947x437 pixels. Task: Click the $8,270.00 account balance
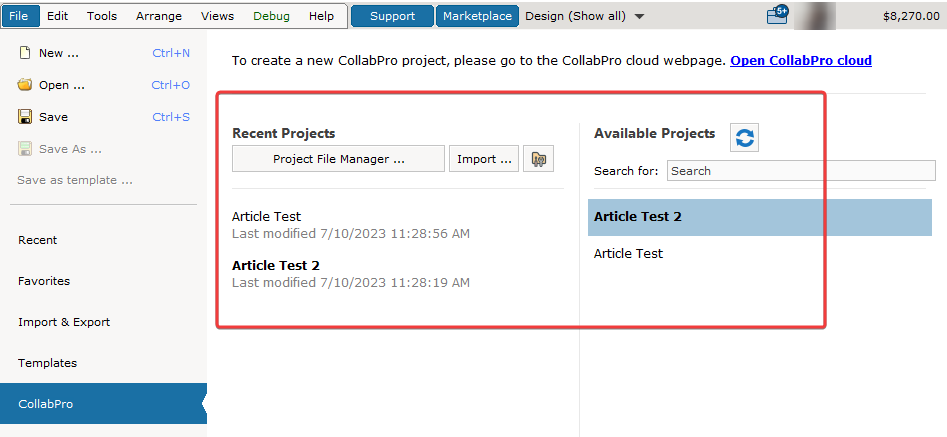[911, 16]
